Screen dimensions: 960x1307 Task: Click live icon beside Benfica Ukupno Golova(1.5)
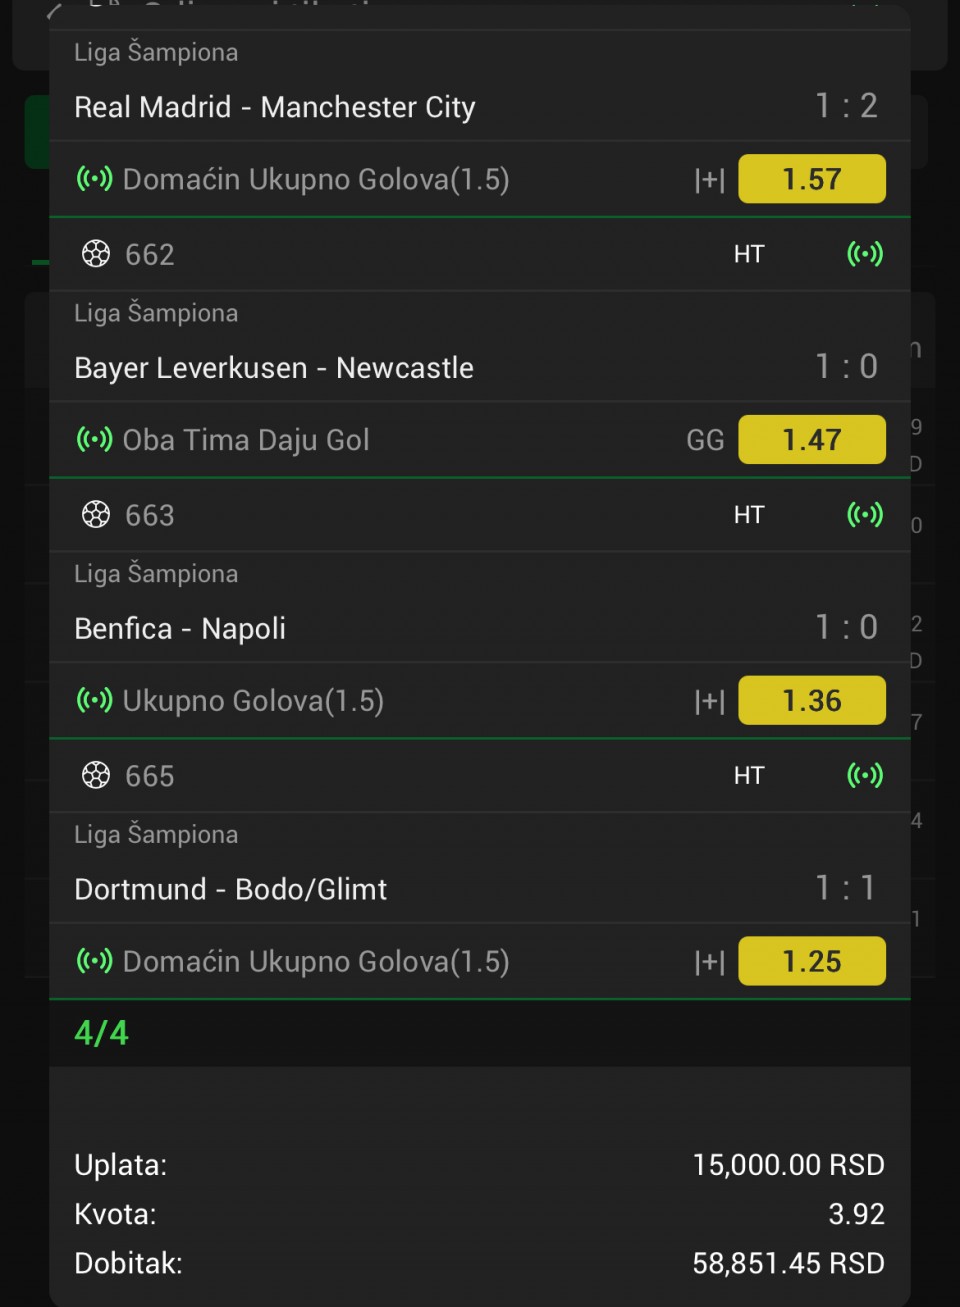(95, 701)
